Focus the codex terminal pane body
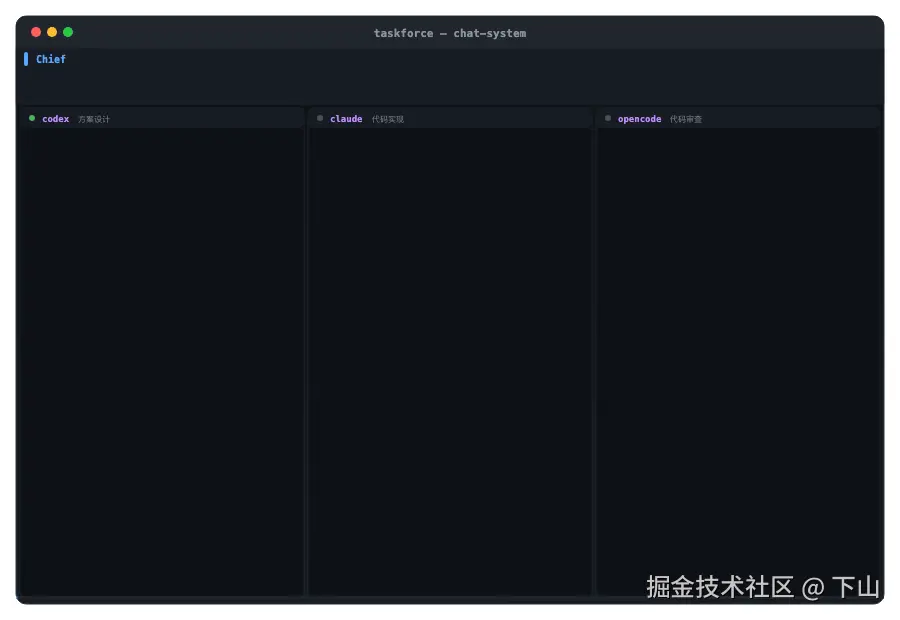This screenshot has height=620, width=900. pyautogui.click(x=162, y=362)
